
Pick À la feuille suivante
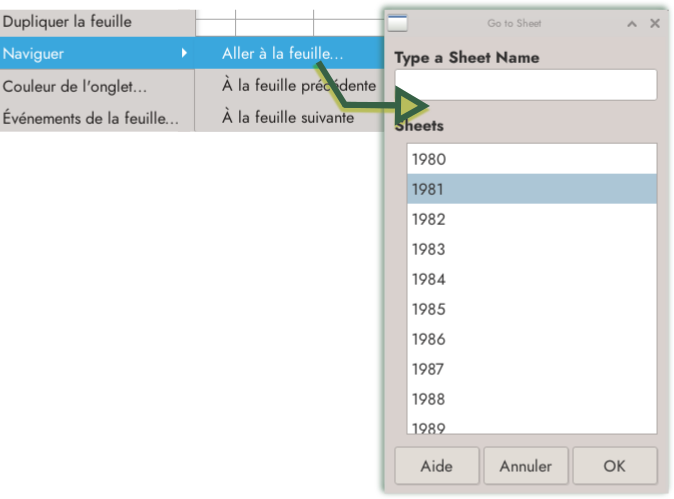pyautogui.click(x=288, y=117)
